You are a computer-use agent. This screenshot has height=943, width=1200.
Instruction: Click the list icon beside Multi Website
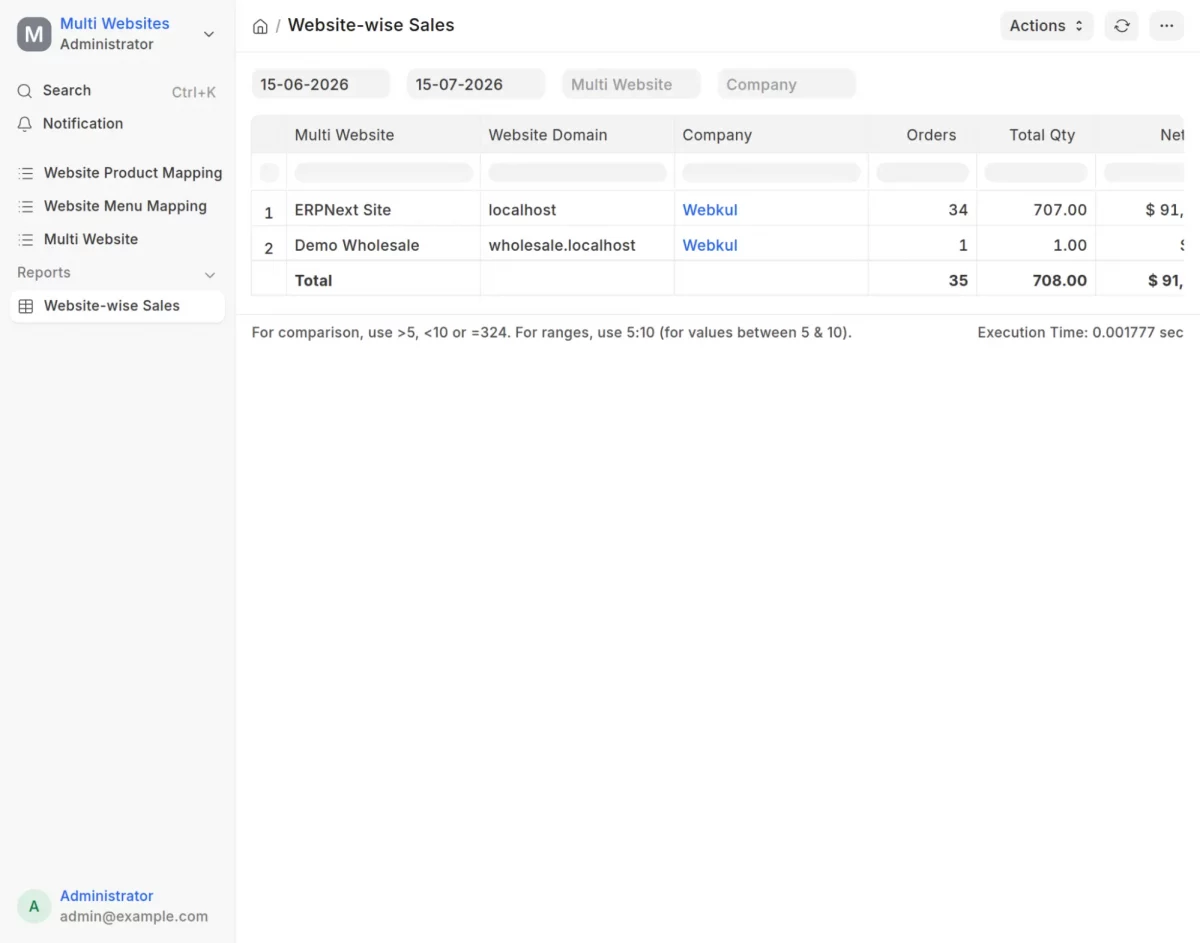26,240
